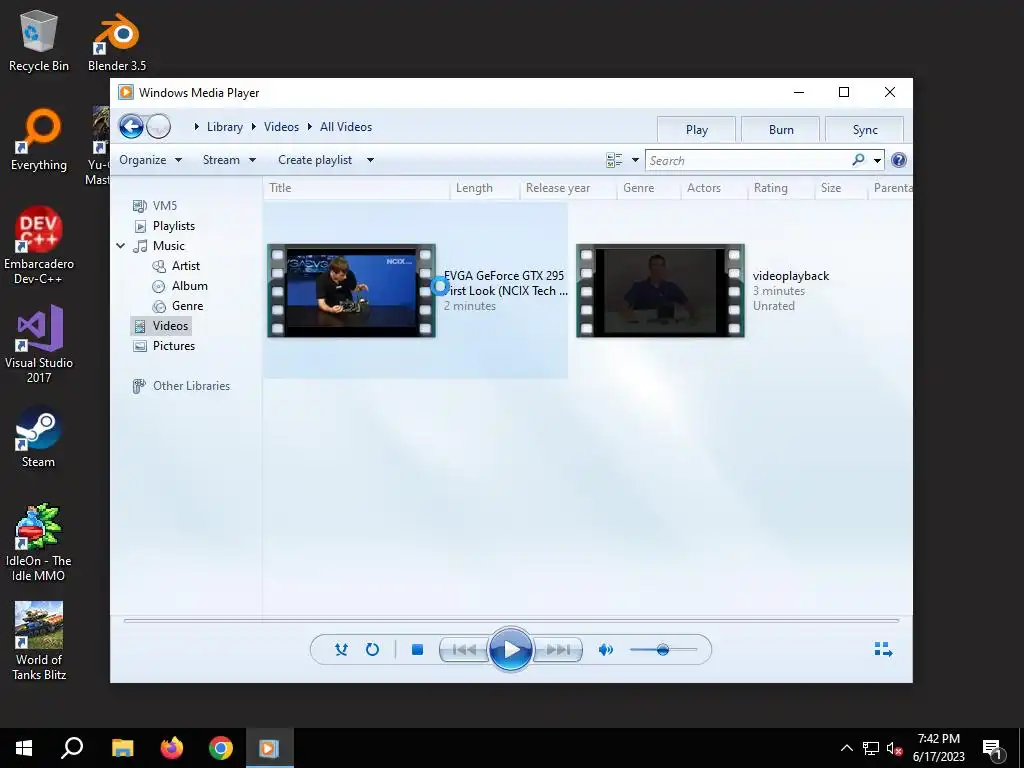
Task: Open the Recycle Bin desktop icon
Action: pyautogui.click(x=39, y=40)
